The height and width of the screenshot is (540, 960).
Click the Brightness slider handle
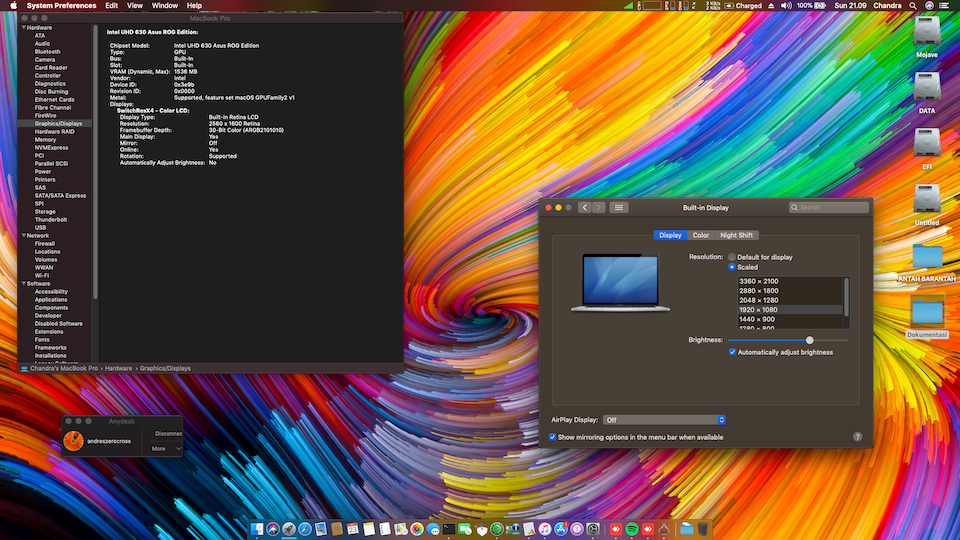click(x=810, y=340)
